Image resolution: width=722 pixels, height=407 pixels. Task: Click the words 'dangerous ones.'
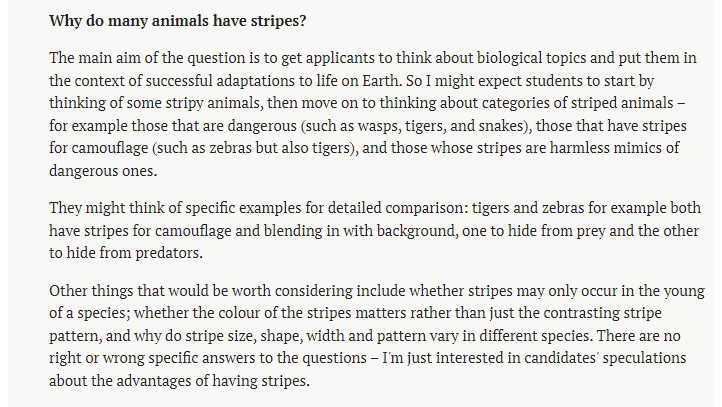(x=103, y=171)
